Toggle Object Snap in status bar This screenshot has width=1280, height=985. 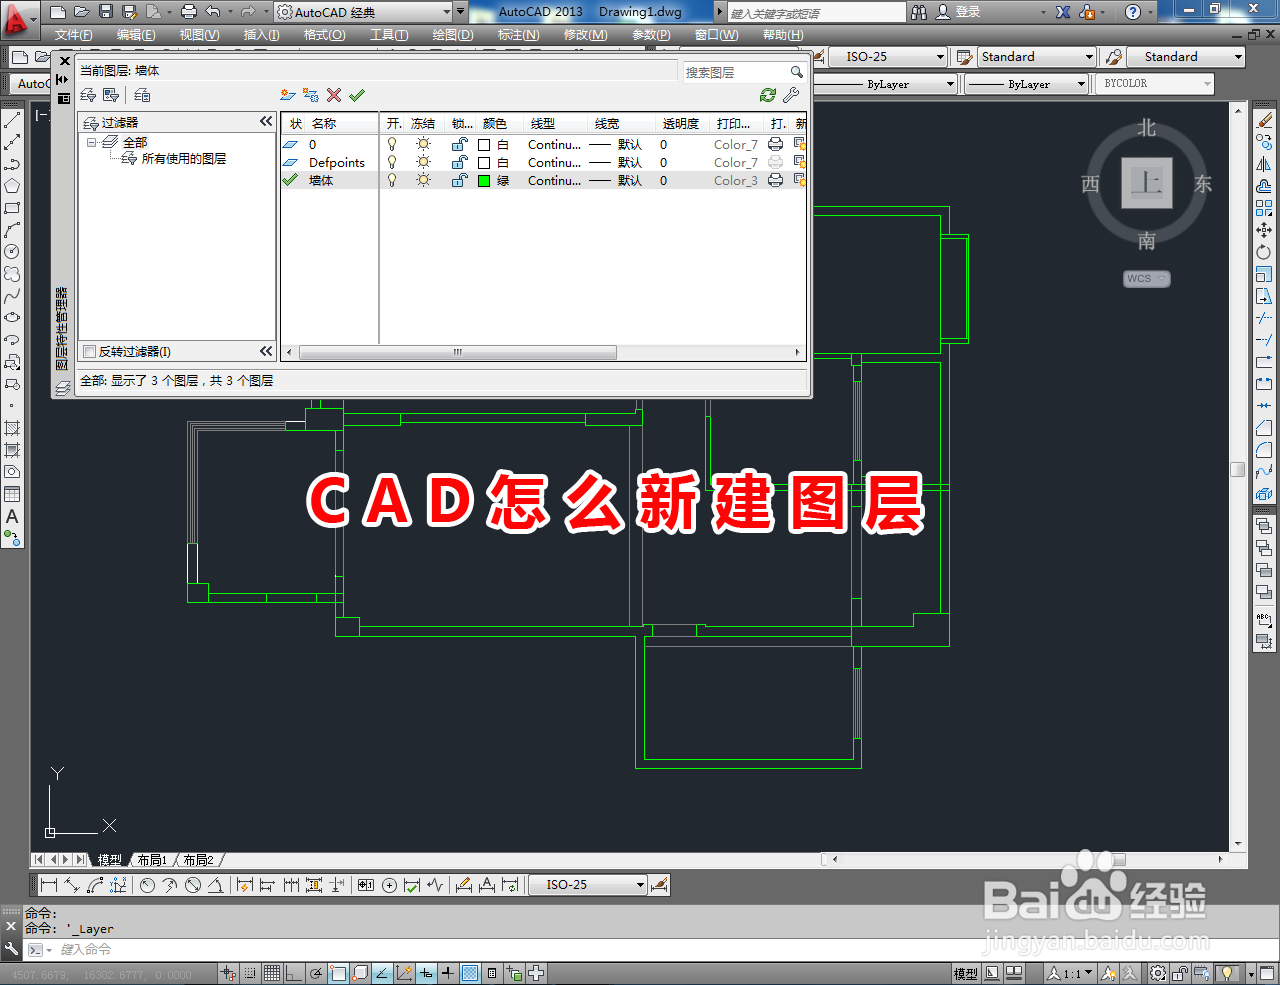pos(338,973)
